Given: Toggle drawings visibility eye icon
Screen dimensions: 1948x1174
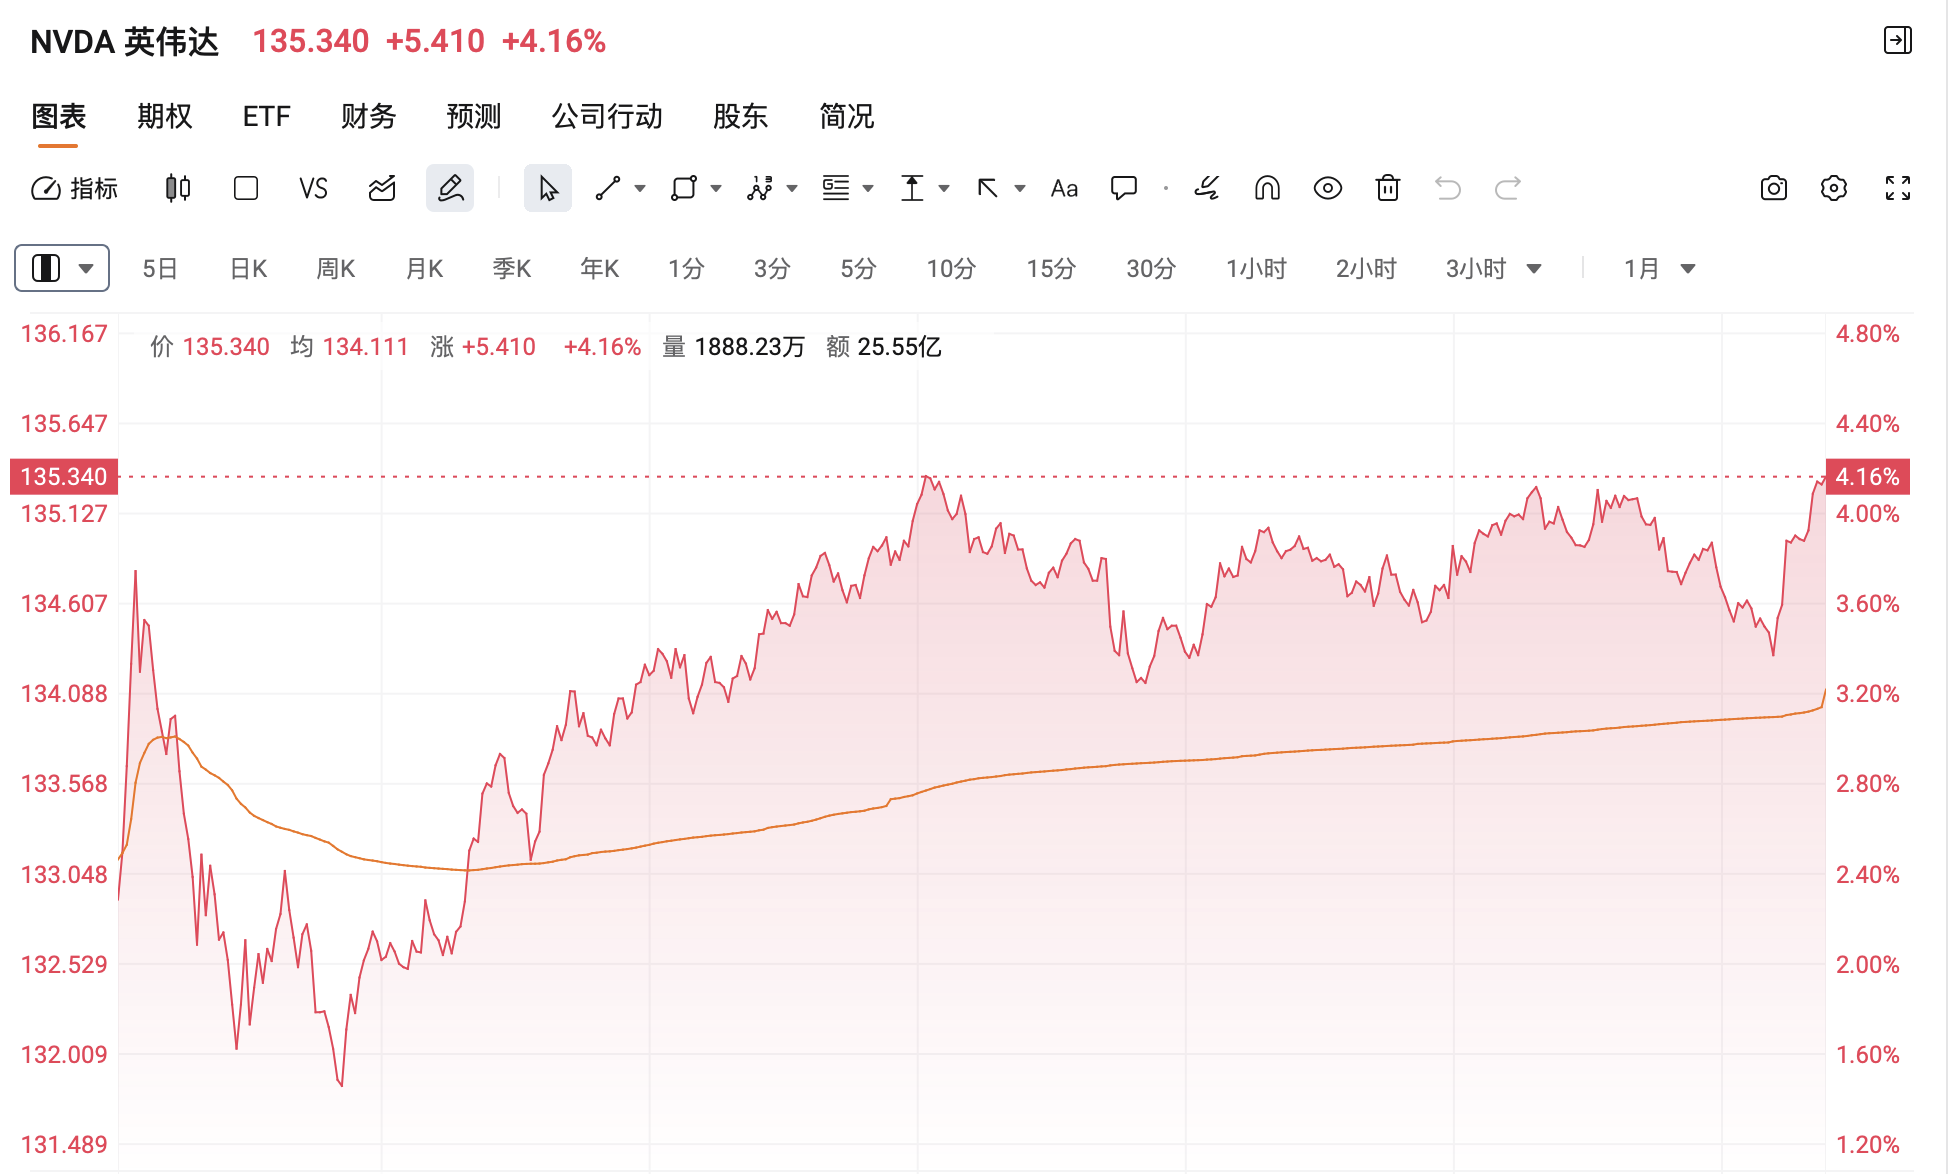Looking at the screenshot, I should [x=1328, y=188].
